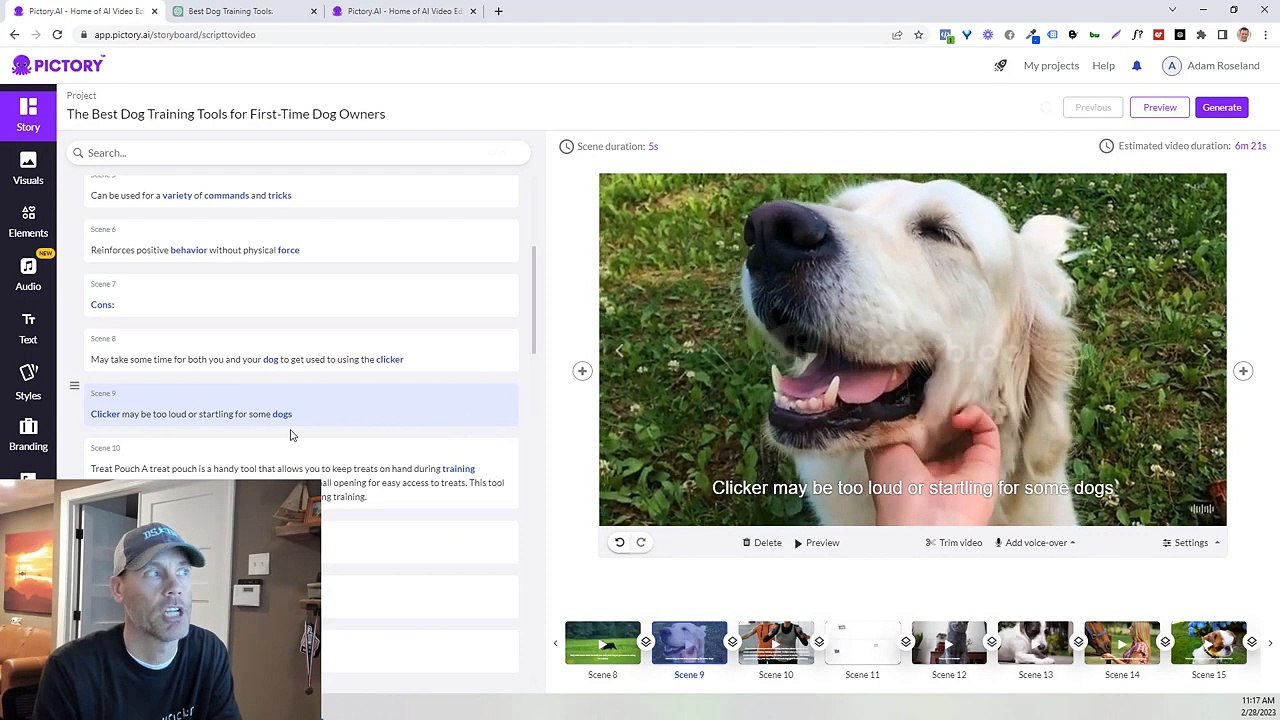
Task: Select the Scene 7 text "Cons:"
Action: click(102, 305)
